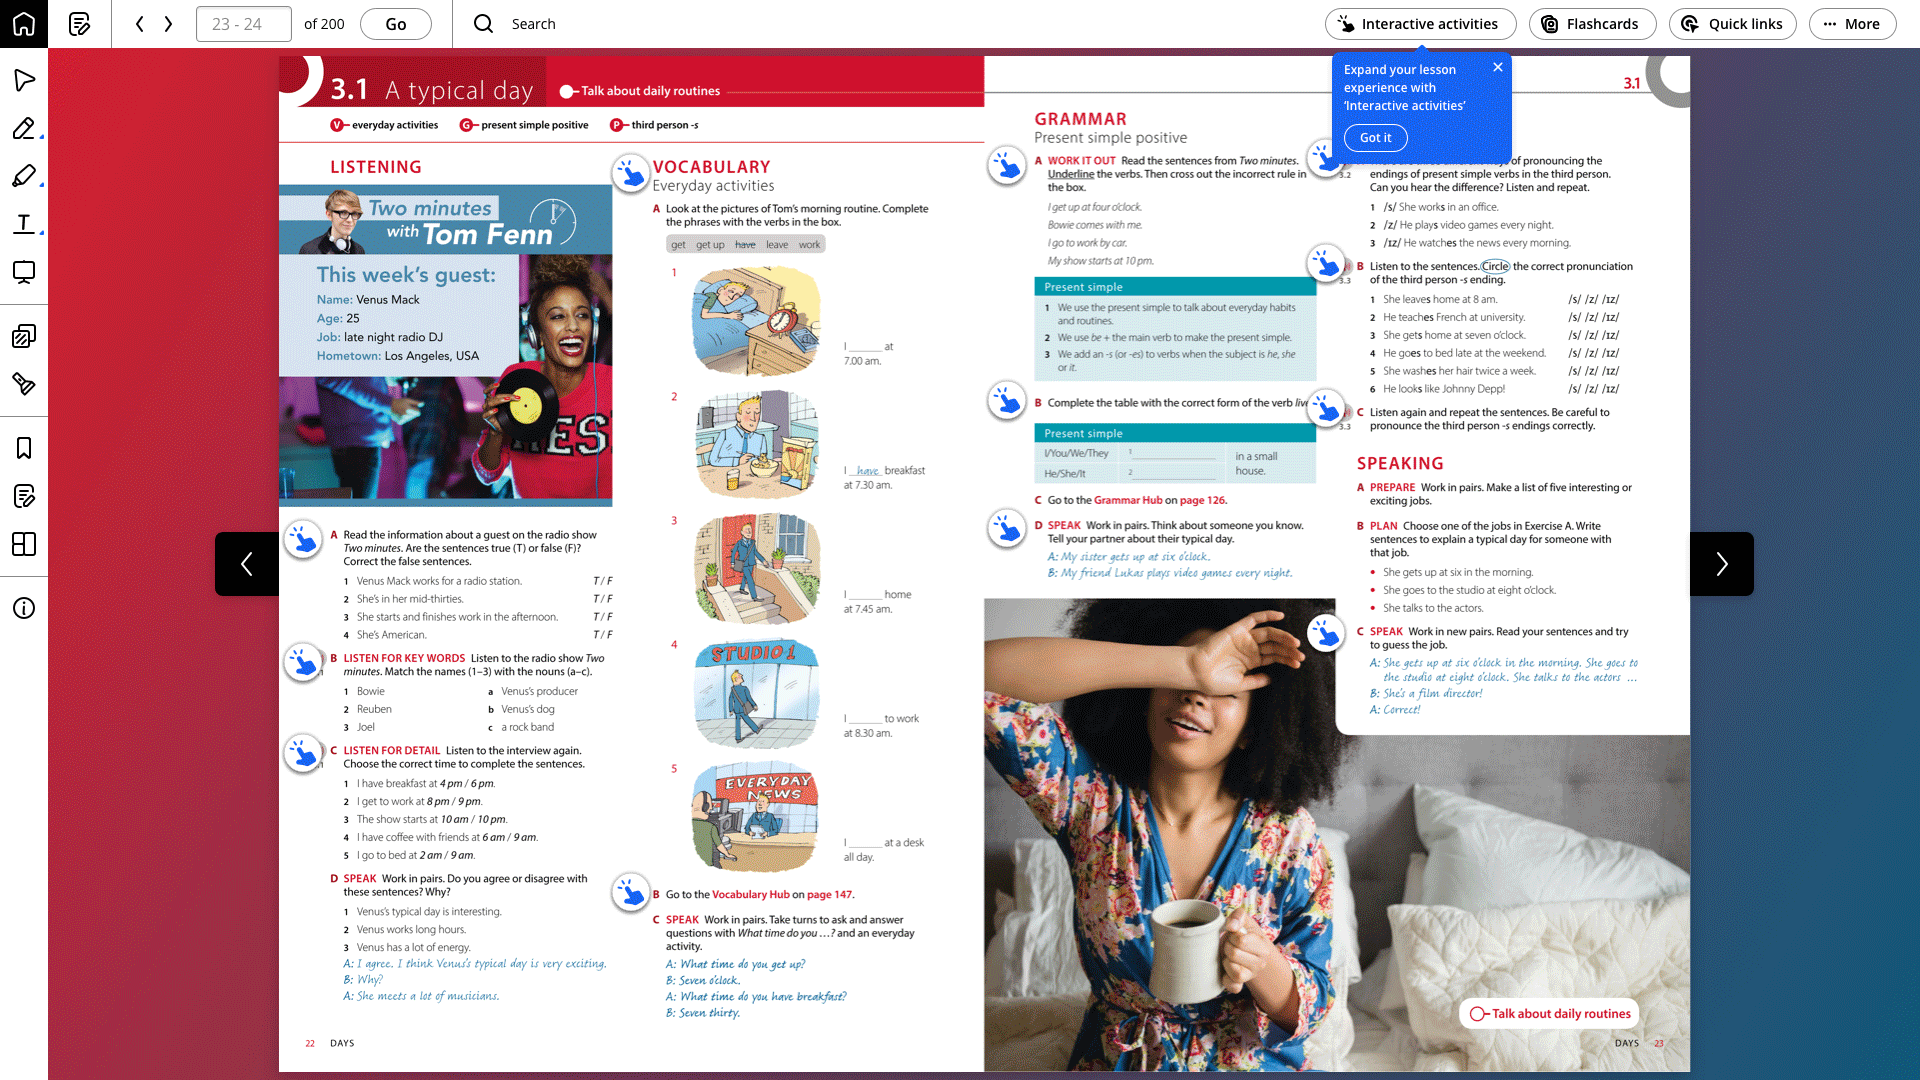Image resolution: width=1920 pixels, height=1080 pixels.
Task: Open interactive activity for circle pronunciation exercise B
Action: pos(1326,264)
